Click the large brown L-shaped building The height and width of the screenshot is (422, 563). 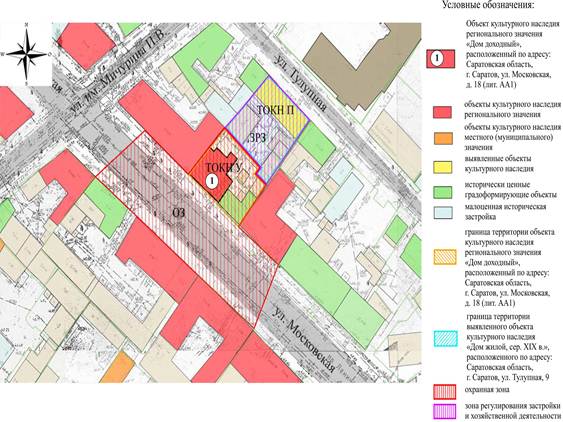click(363, 65)
